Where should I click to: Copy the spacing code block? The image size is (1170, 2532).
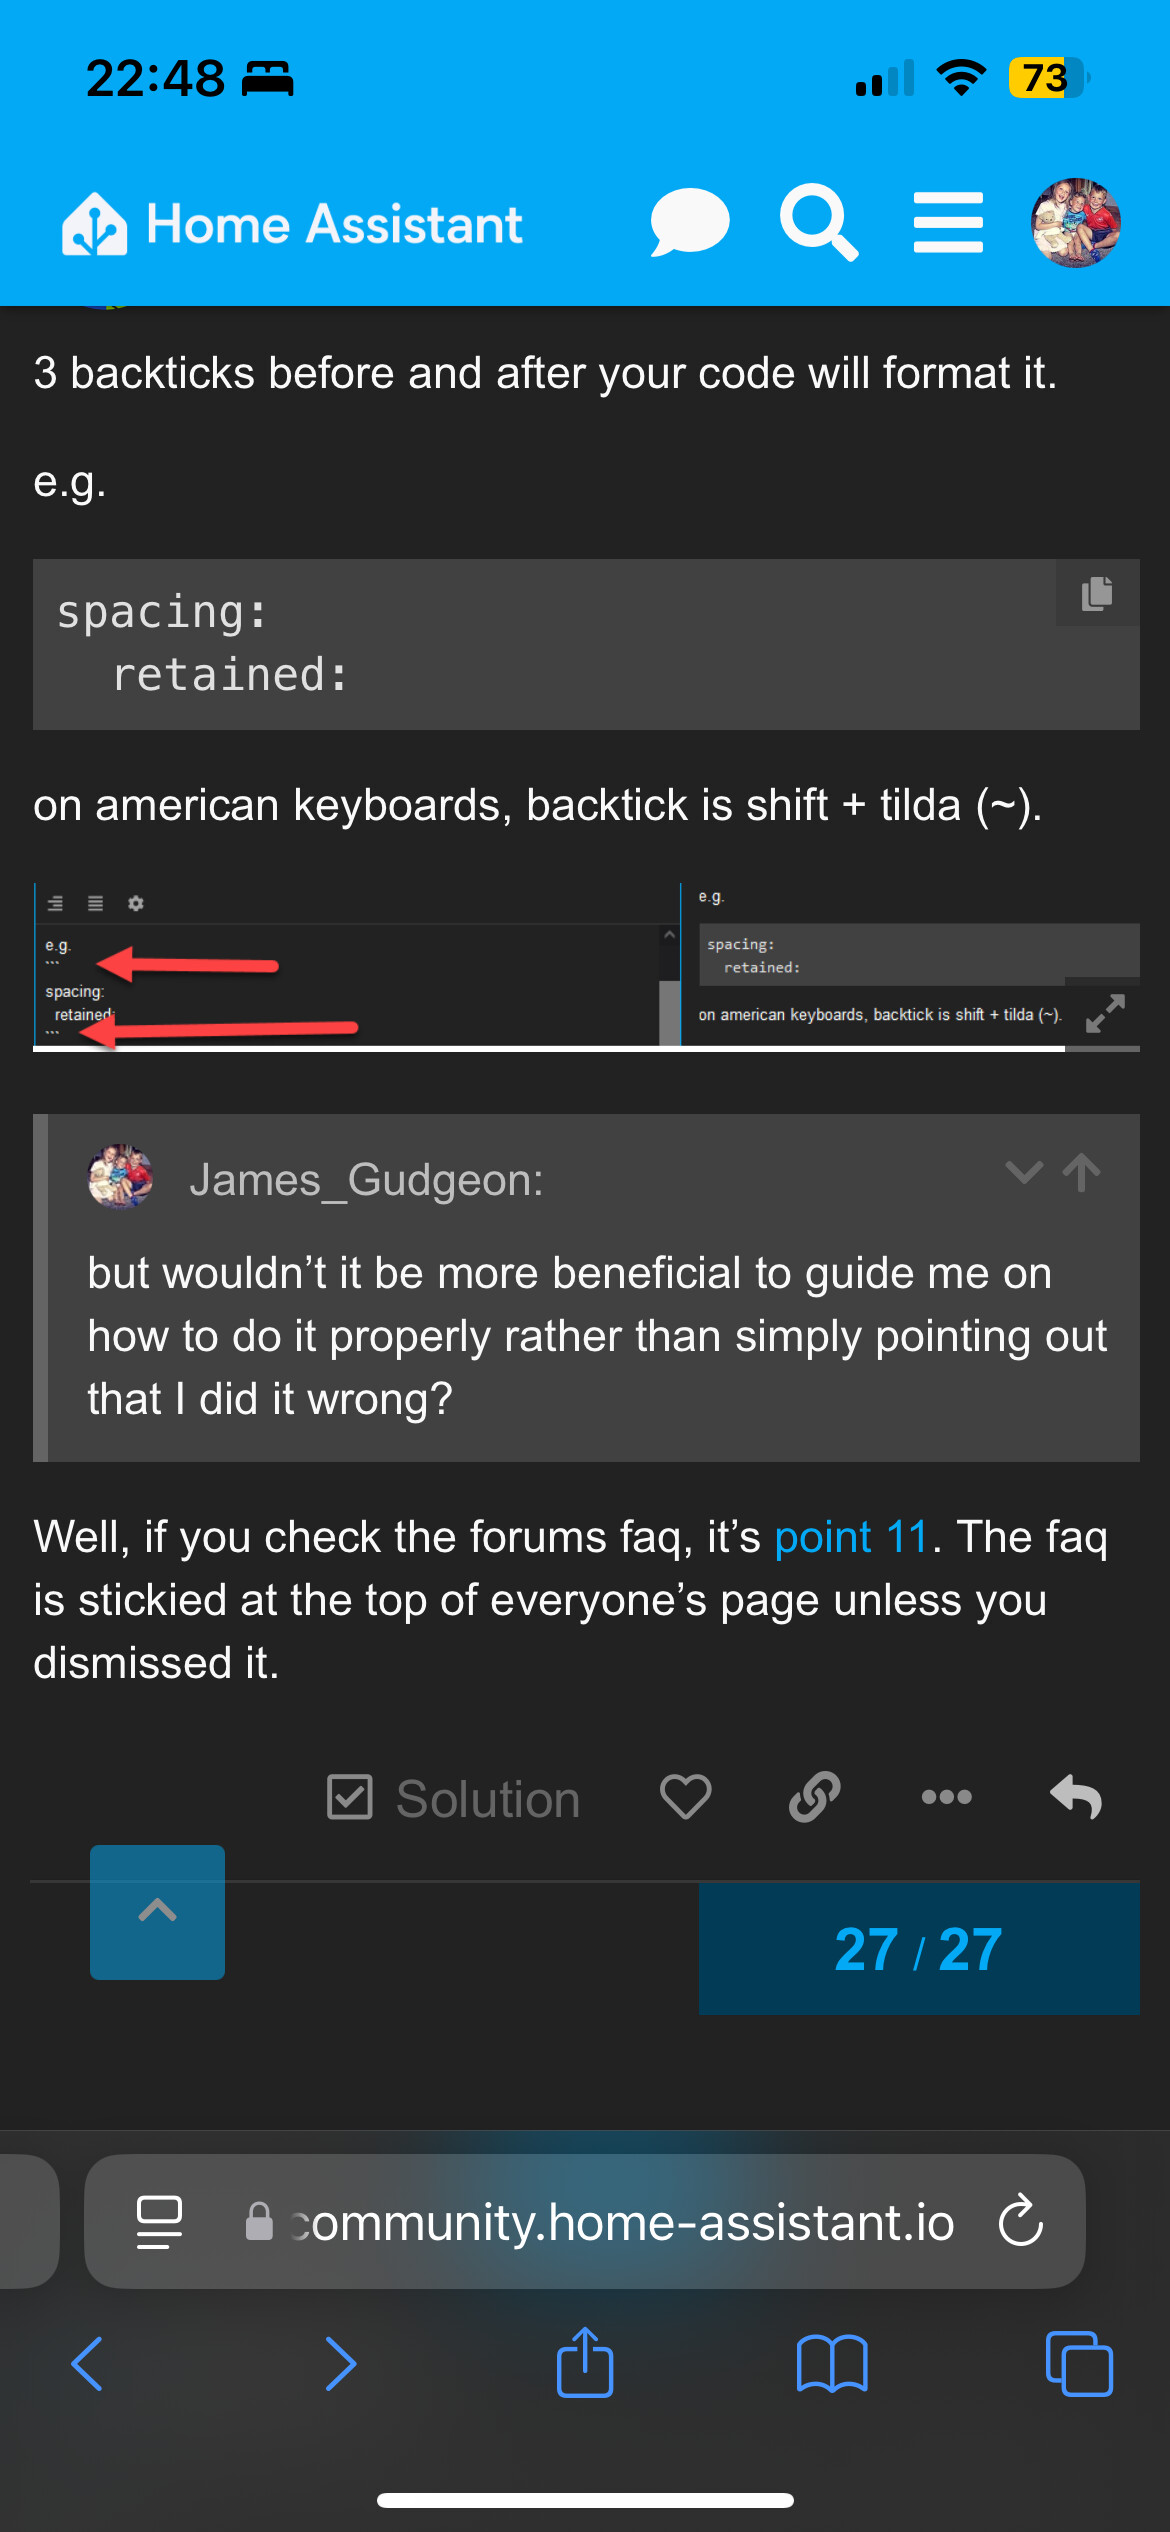coord(1097,593)
